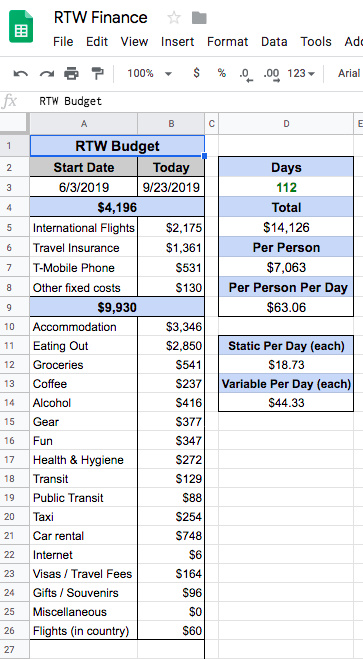Click the Undo arrow icon
This screenshot has height=659, width=363.
tap(21, 74)
